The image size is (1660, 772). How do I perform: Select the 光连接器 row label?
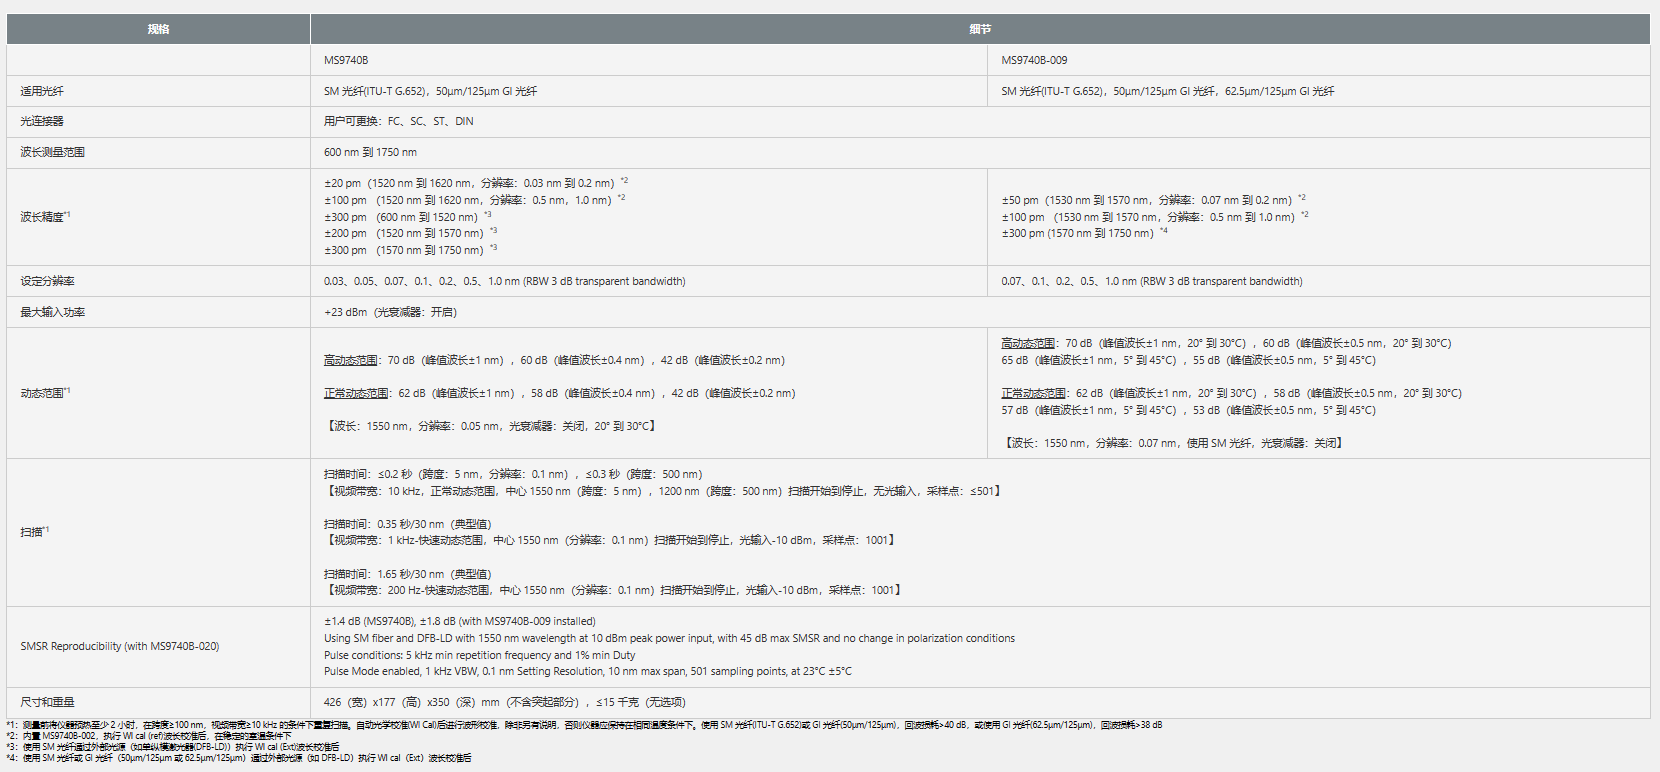[x=42, y=121]
